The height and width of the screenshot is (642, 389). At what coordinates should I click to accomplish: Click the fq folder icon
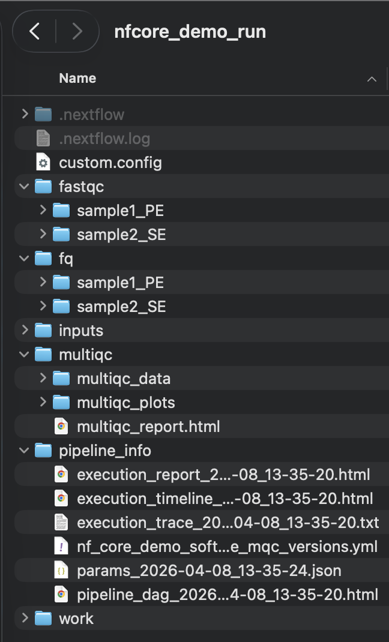pyautogui.click(x=43, y=258)
